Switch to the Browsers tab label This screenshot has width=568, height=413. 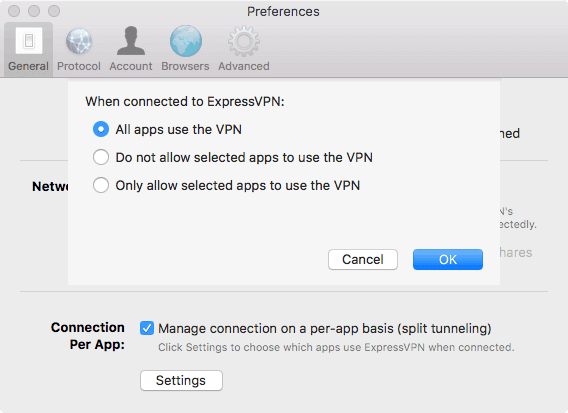(185, 66)
